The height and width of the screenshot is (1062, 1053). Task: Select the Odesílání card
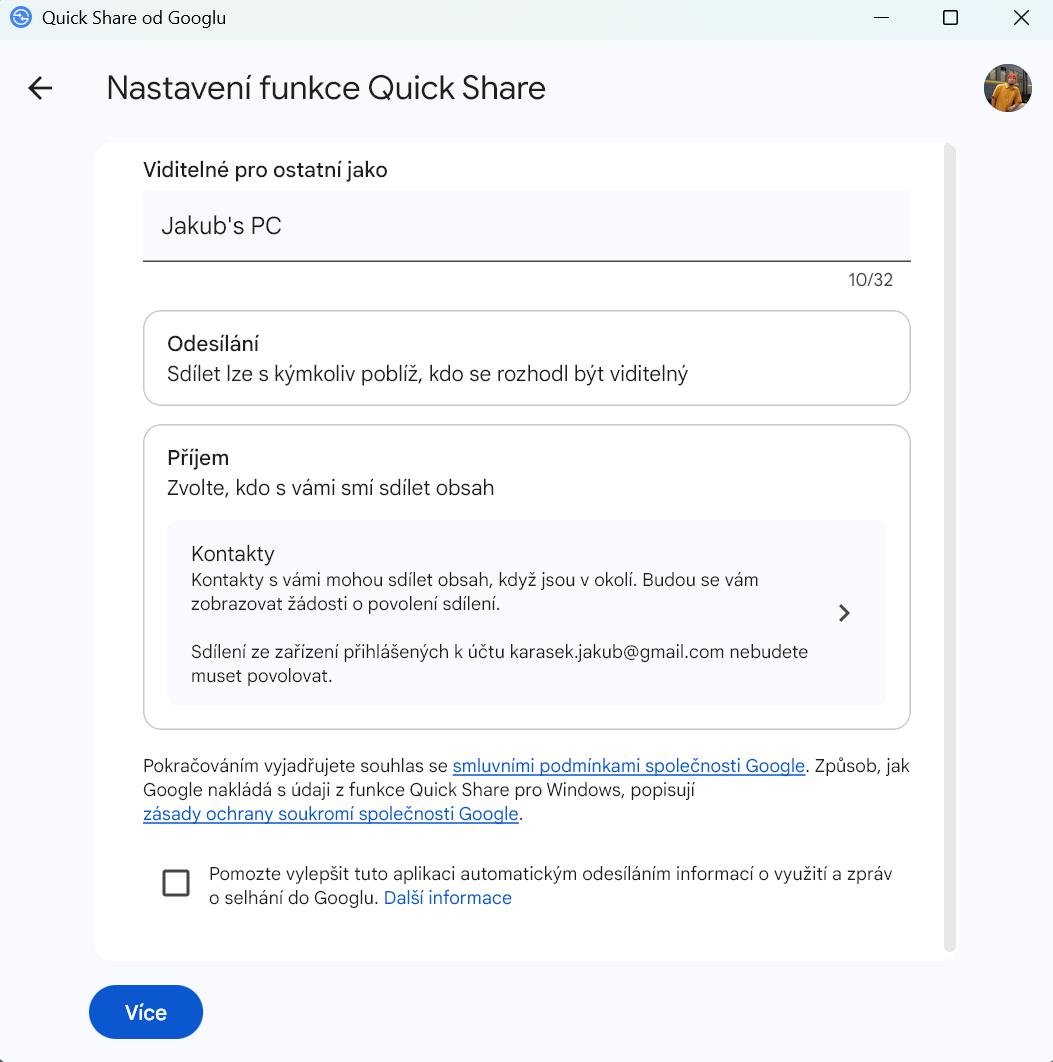pyautogui.click(x=526, y=358)
